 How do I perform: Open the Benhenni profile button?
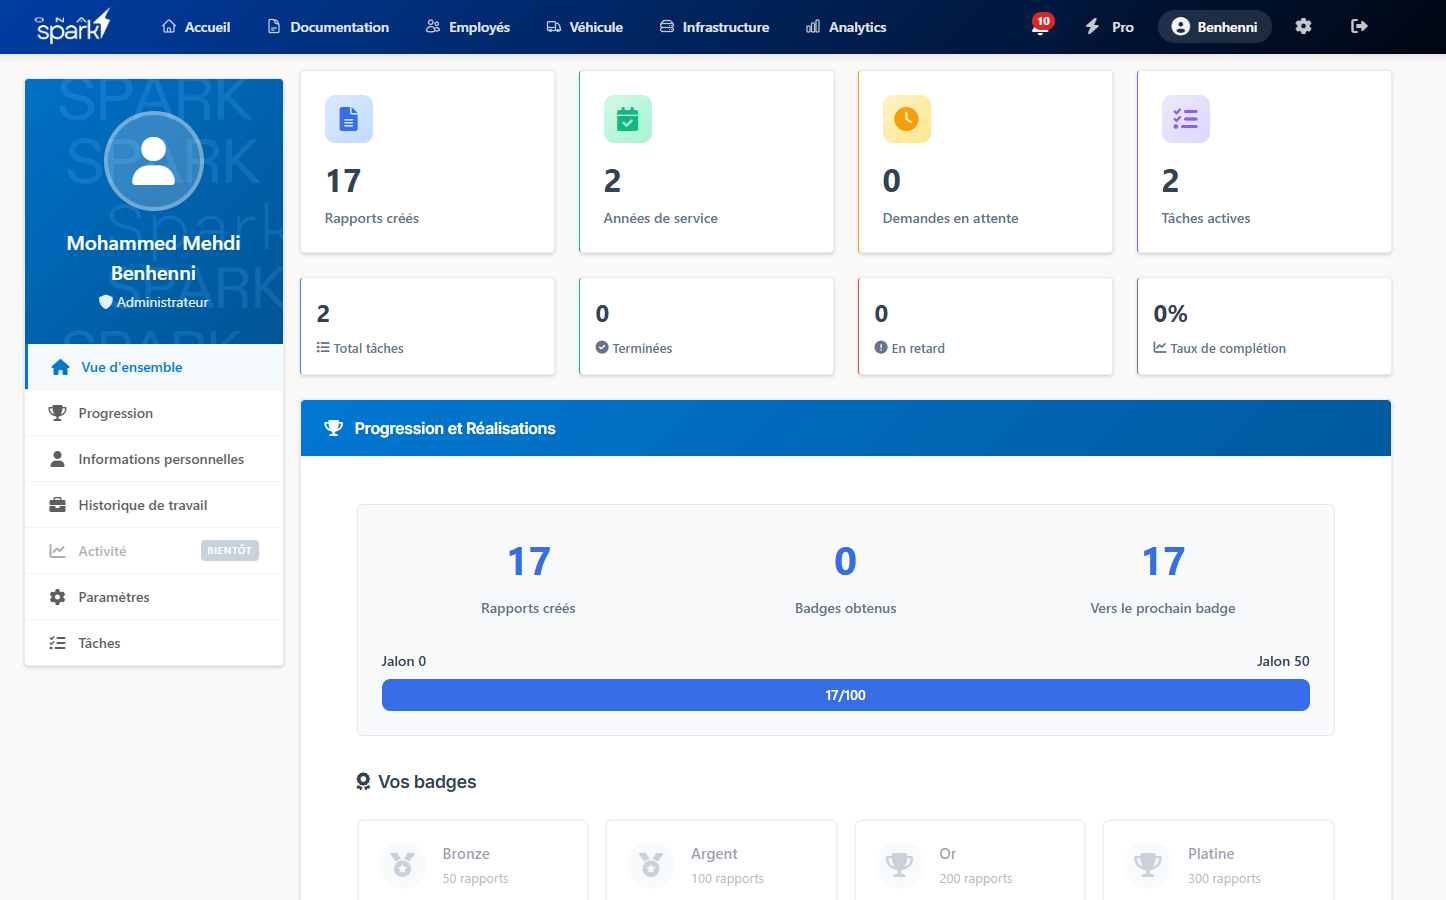(1214, 27)
